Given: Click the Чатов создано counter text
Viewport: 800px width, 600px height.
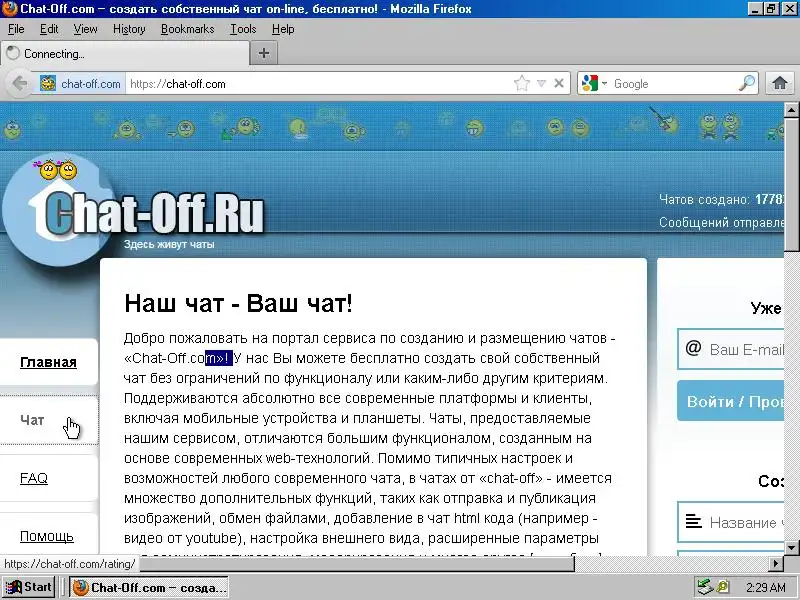Looking at the screenshot, I should tap(721, 199).
